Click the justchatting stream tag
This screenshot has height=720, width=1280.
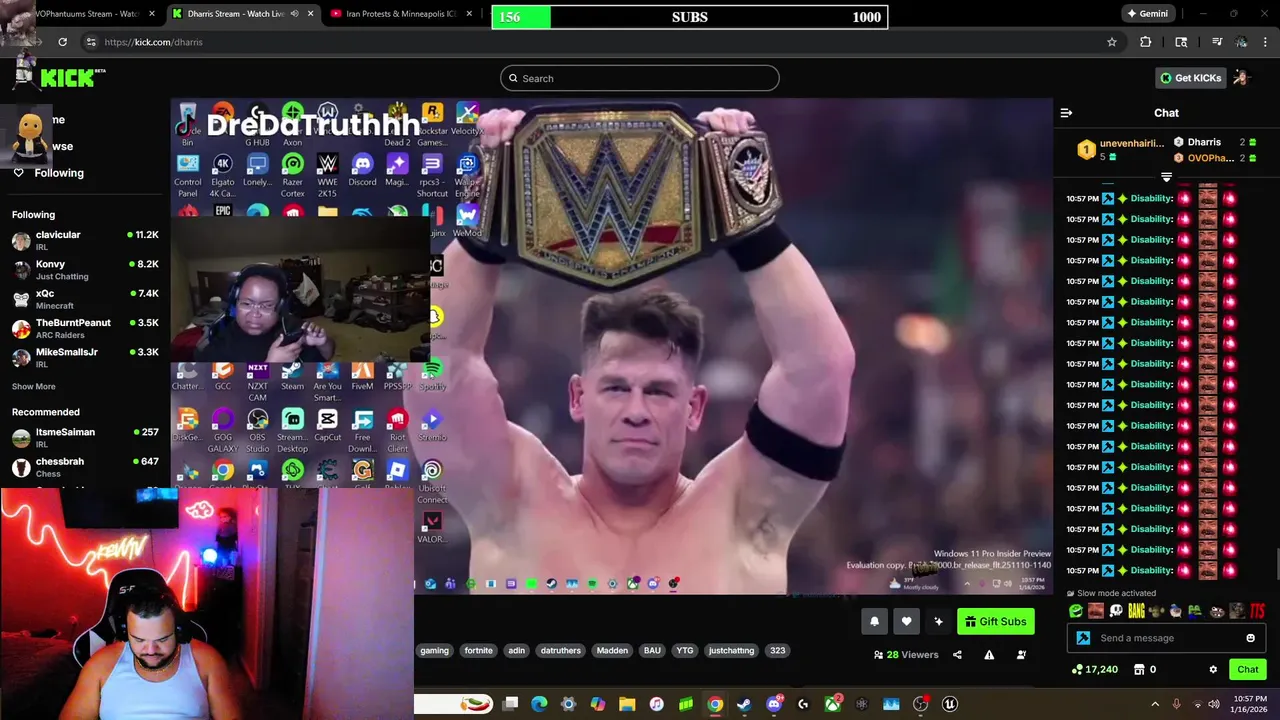click(x=731, y=650)
